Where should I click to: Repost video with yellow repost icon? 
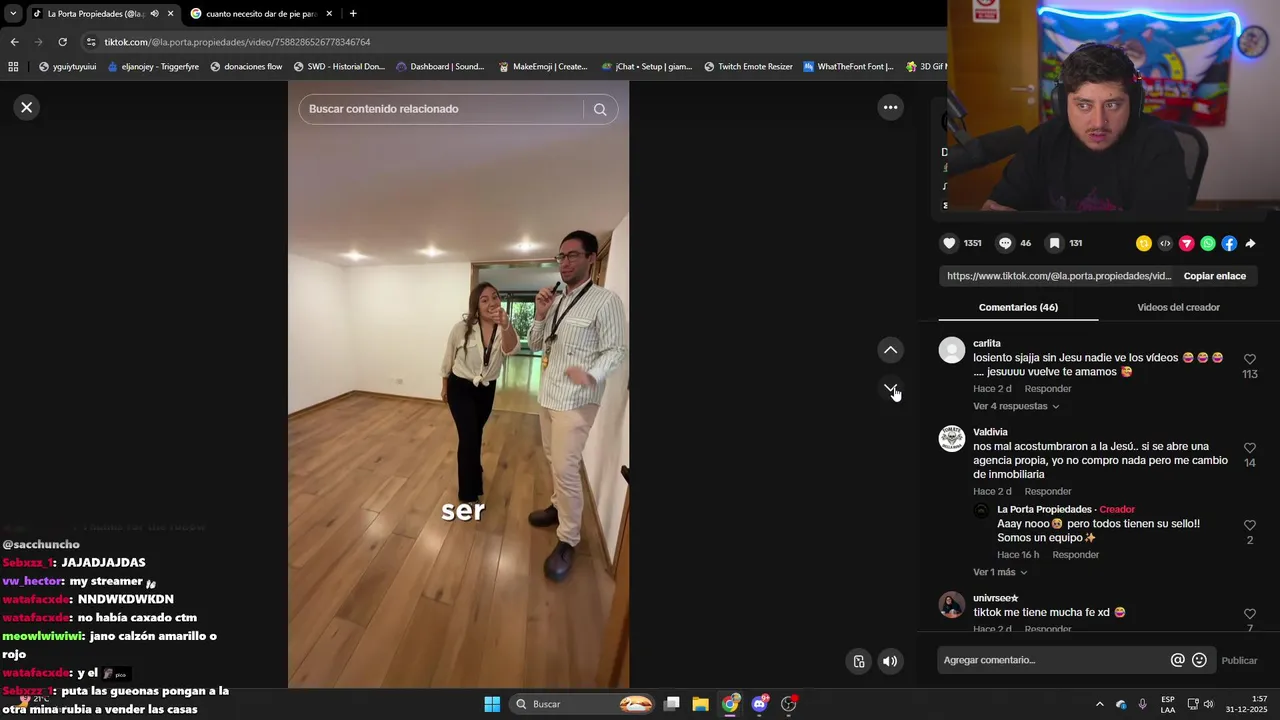coord(1144,243)
